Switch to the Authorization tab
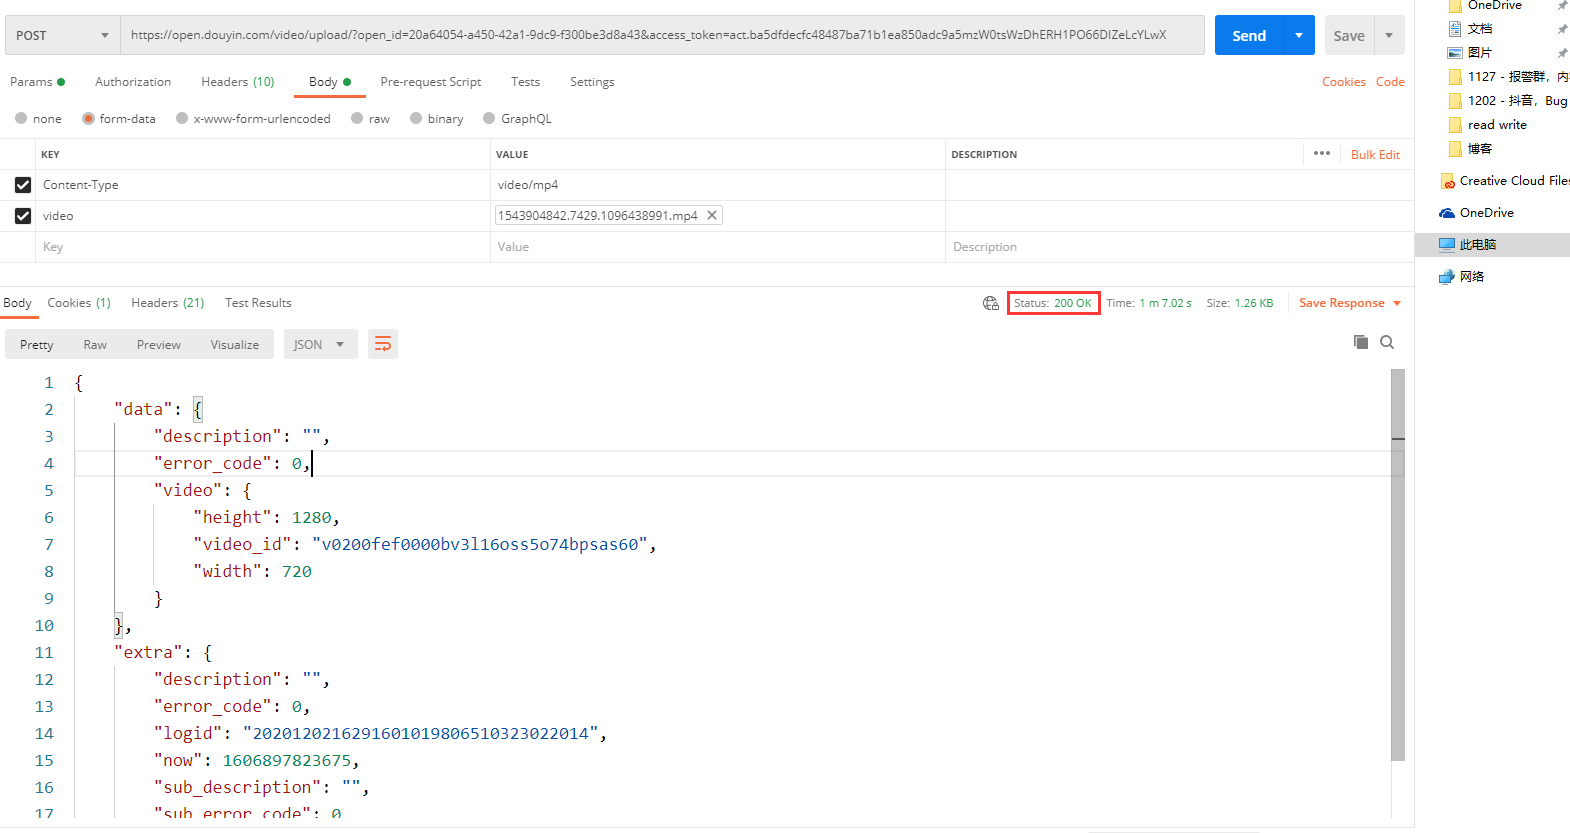 click(x=133, y=82)
